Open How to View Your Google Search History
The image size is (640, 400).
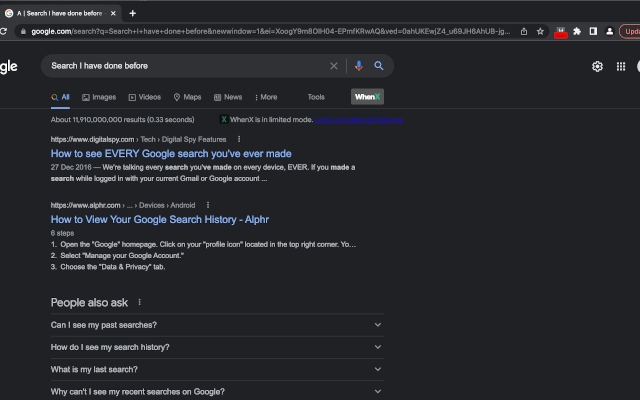tap(160, 219)
